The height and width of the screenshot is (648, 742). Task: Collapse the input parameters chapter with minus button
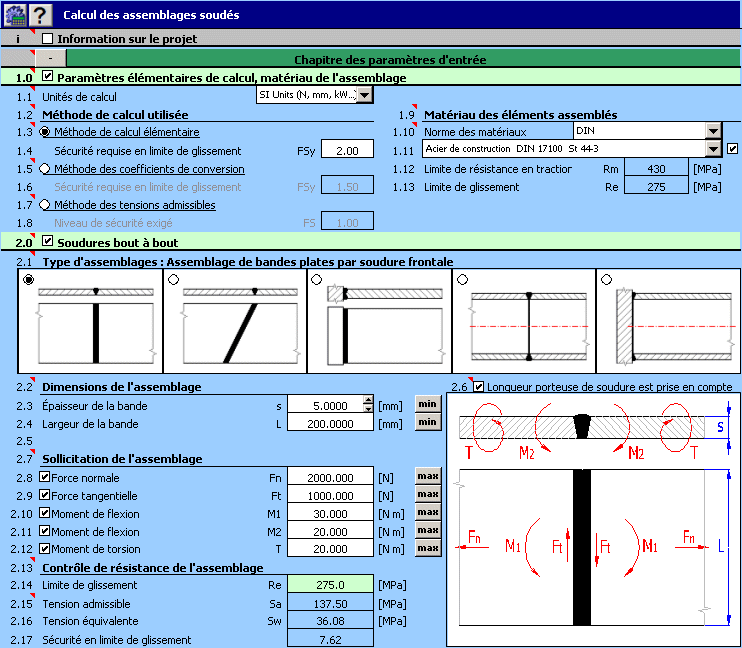click(x=50, y=59)
